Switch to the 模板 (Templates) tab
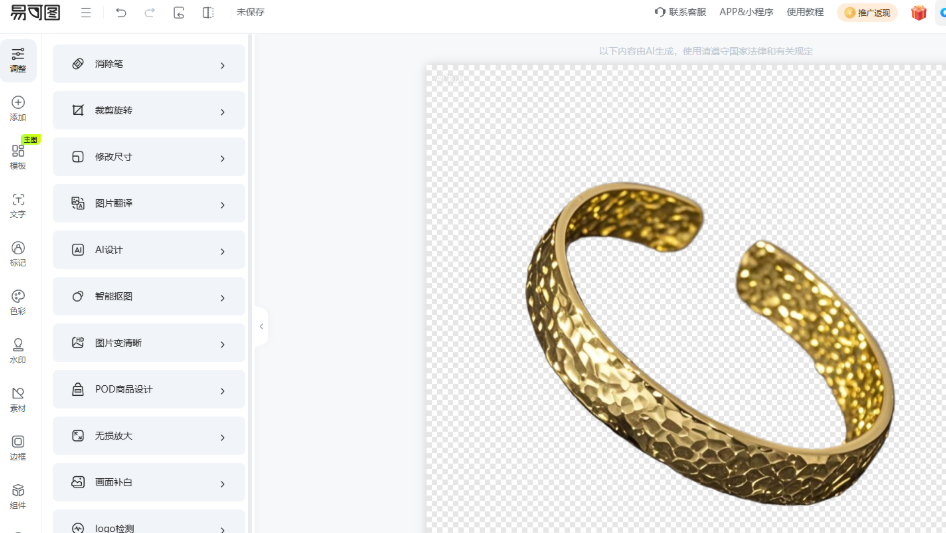This screenshot has height=533, width=946. 18,156
